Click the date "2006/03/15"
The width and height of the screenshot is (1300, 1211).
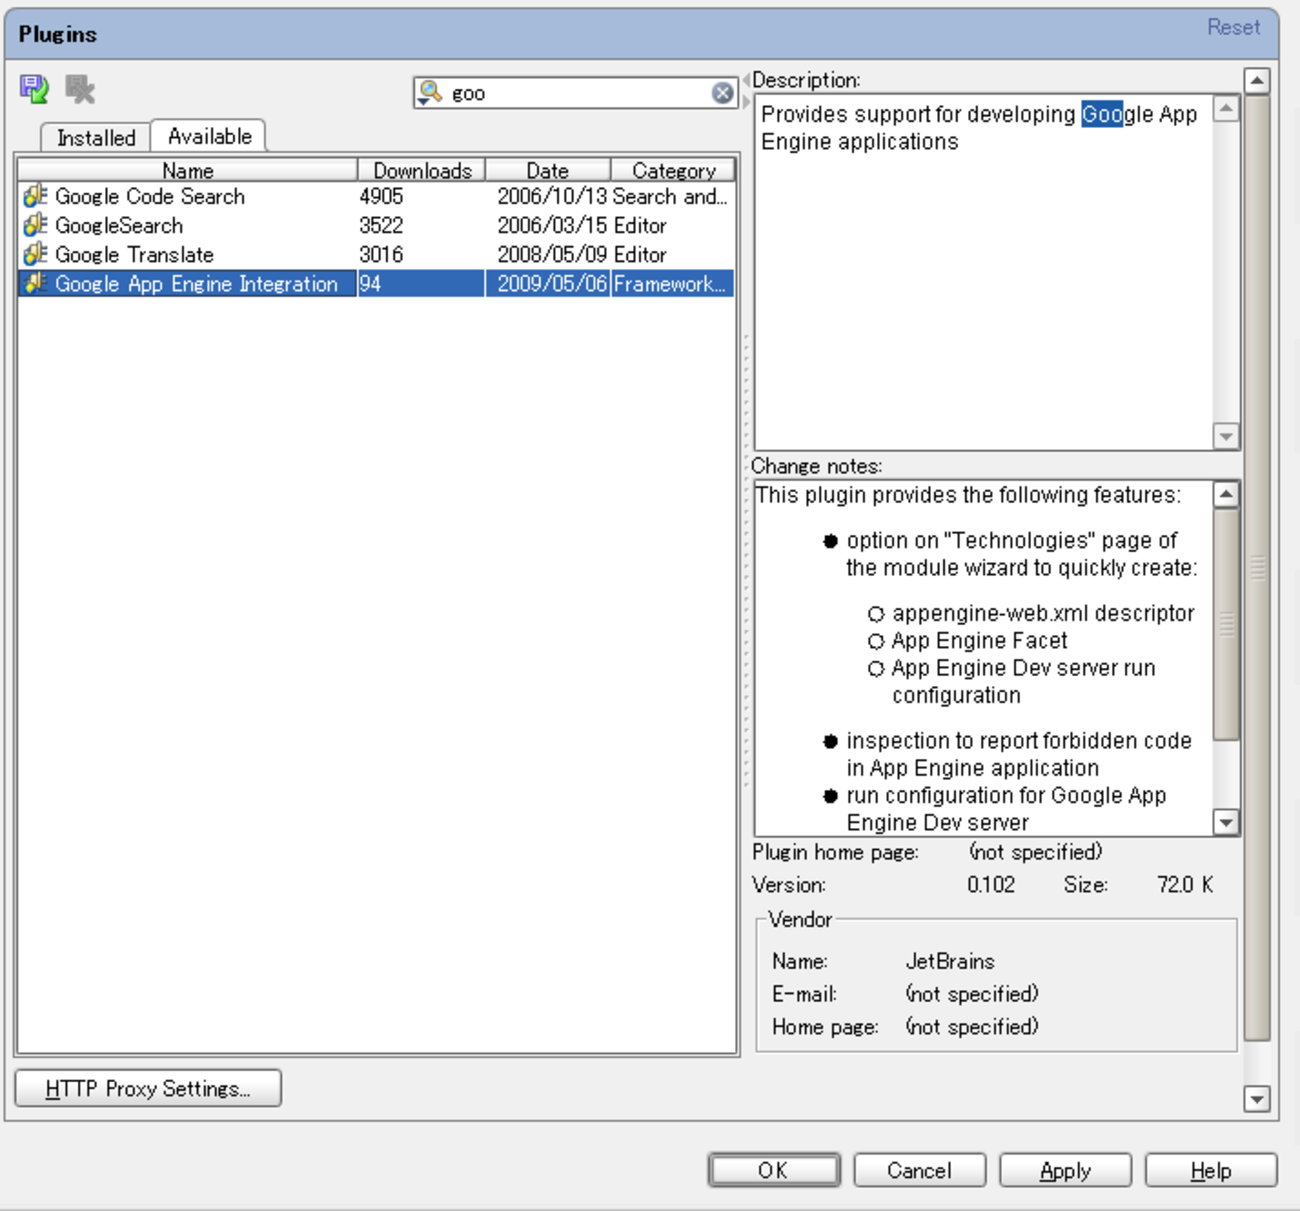click(x=552, y=225)
